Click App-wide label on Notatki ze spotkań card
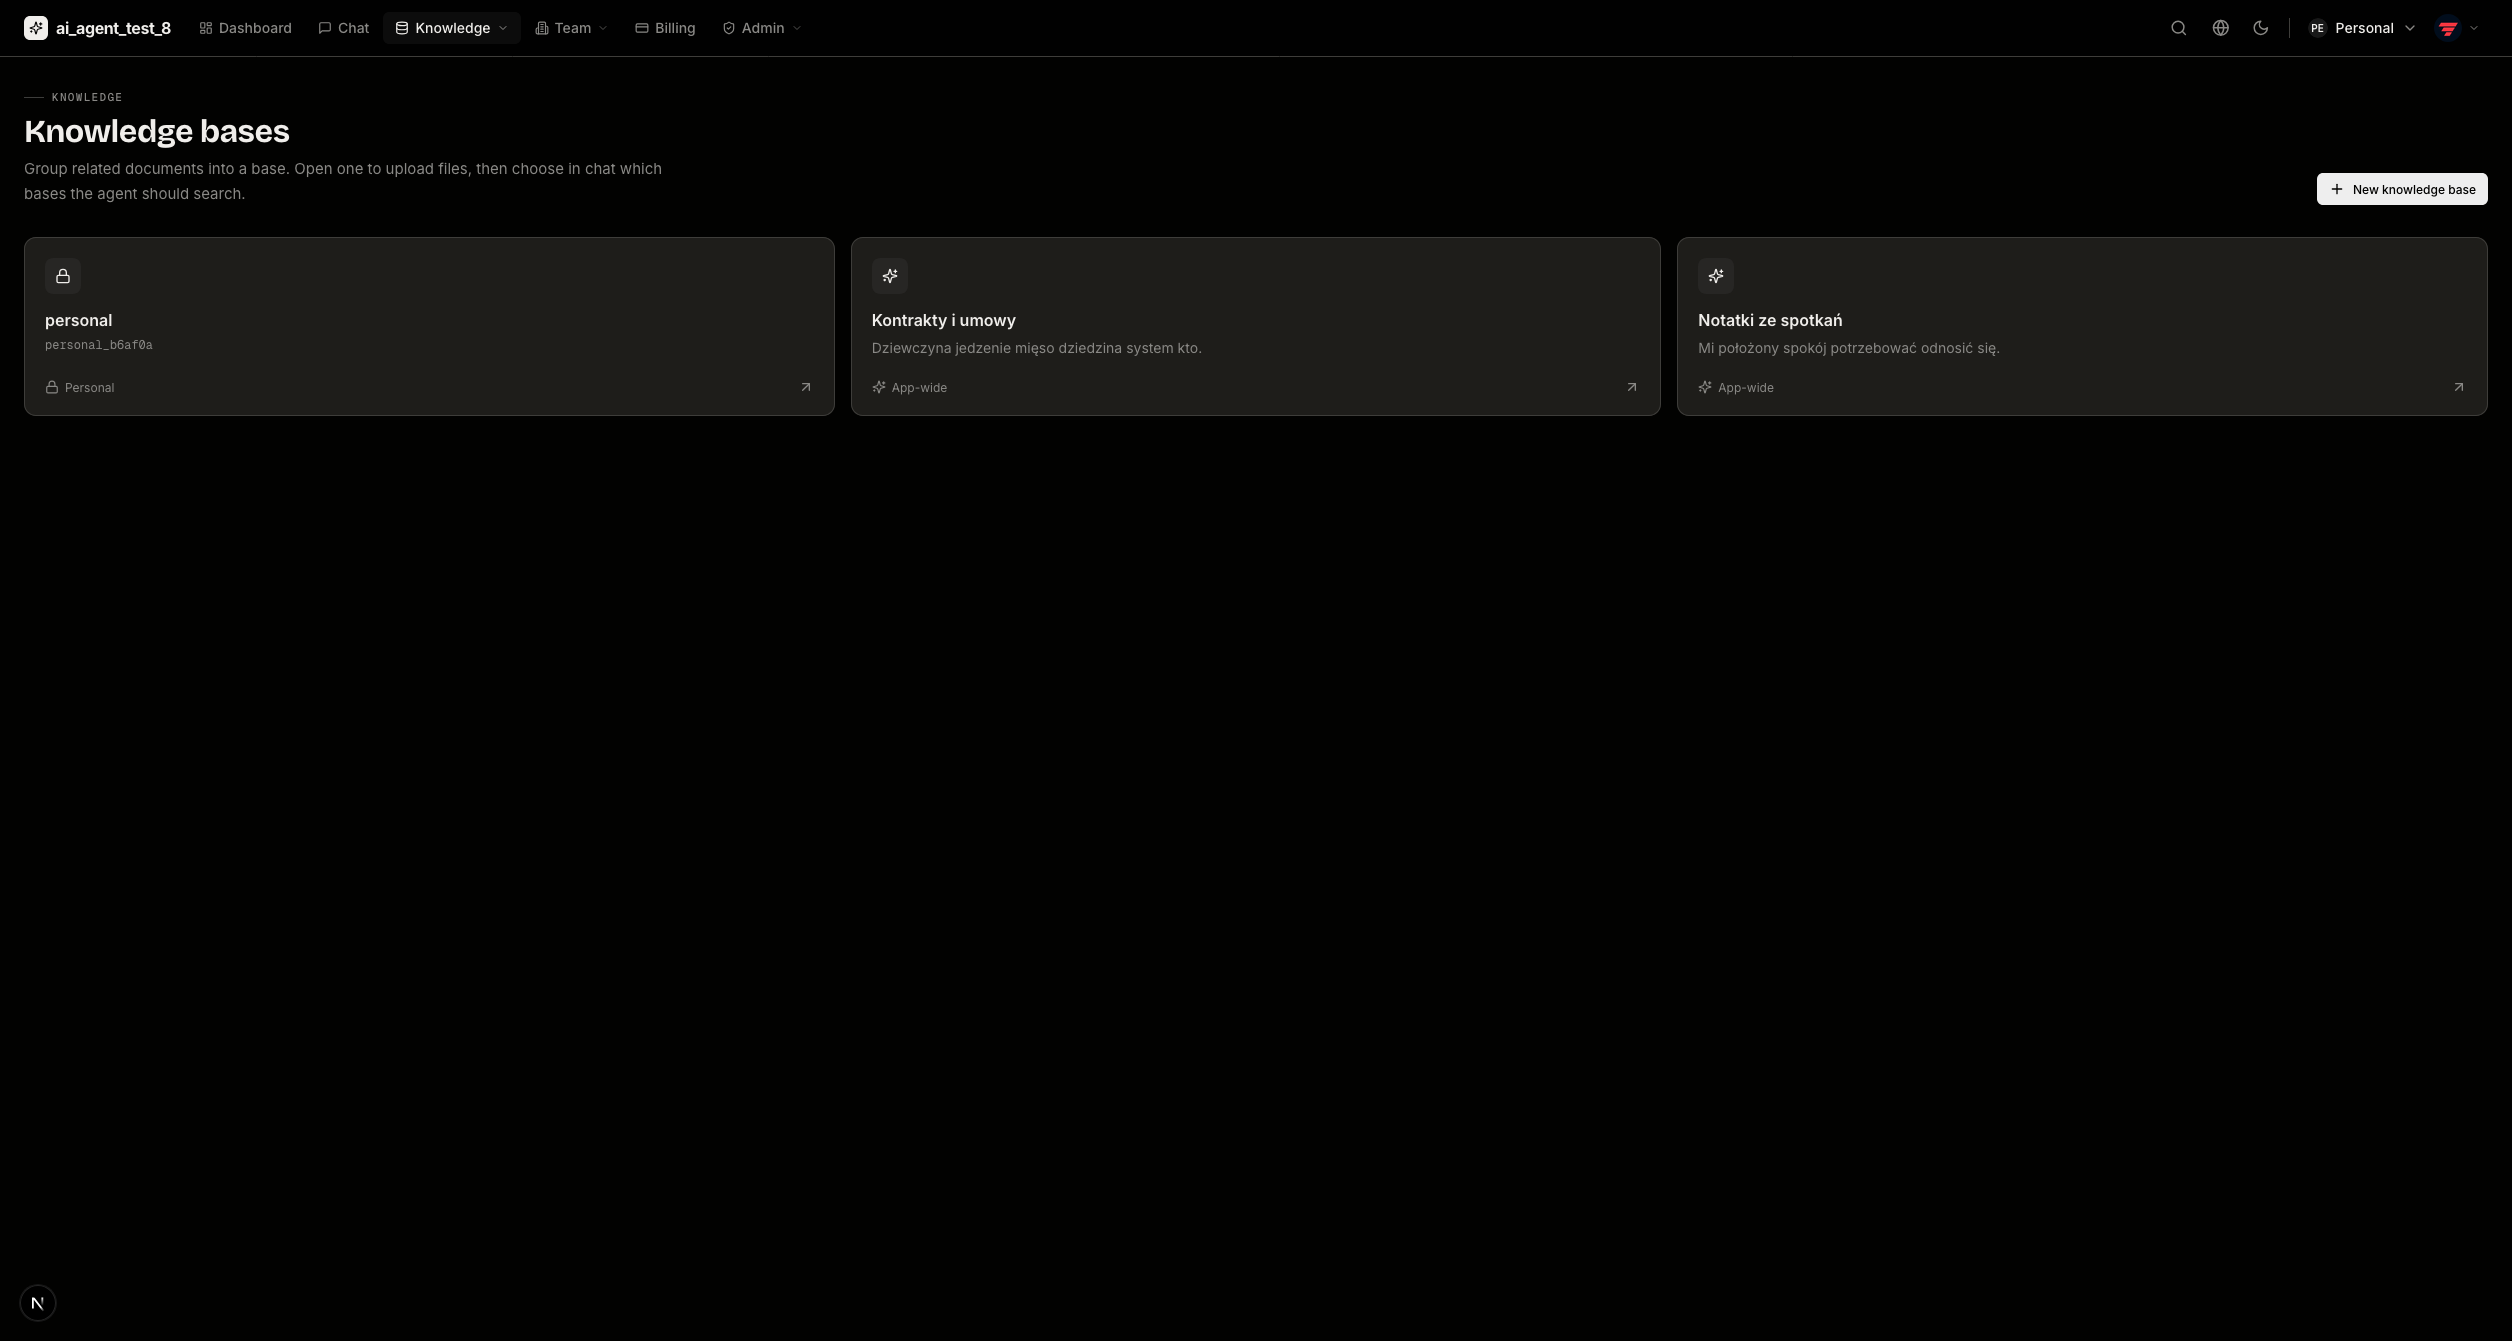 pyautogui.click(x=1746, y=387)
